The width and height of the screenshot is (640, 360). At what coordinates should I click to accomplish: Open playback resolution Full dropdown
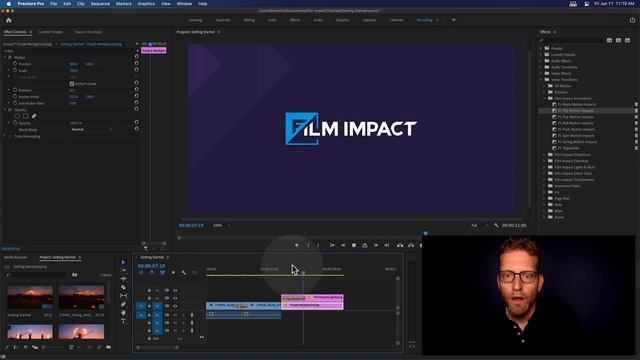click(x=479, y=225)
